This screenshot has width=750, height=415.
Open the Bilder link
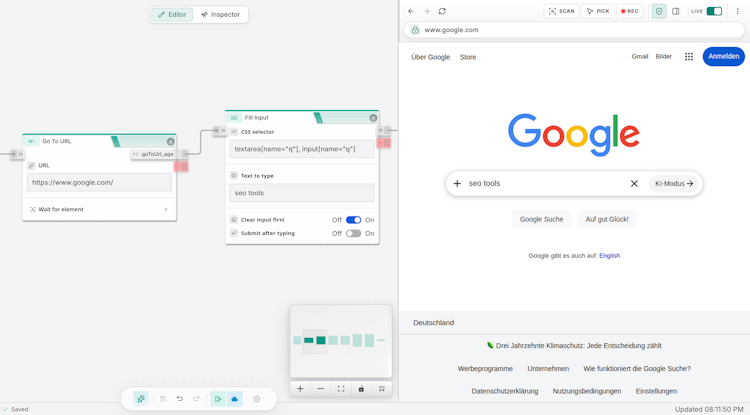(663, 56)
